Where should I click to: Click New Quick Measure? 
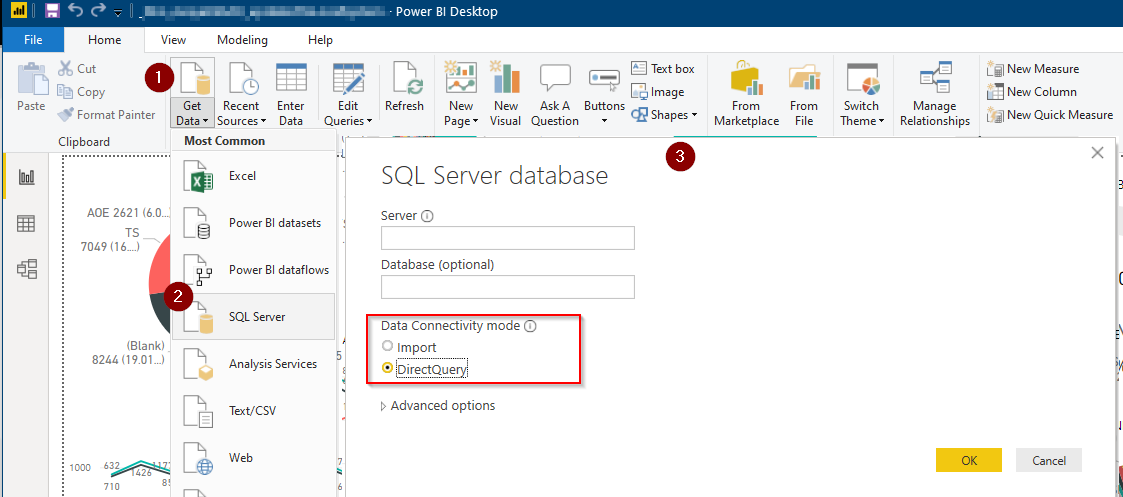(1050, 115)
